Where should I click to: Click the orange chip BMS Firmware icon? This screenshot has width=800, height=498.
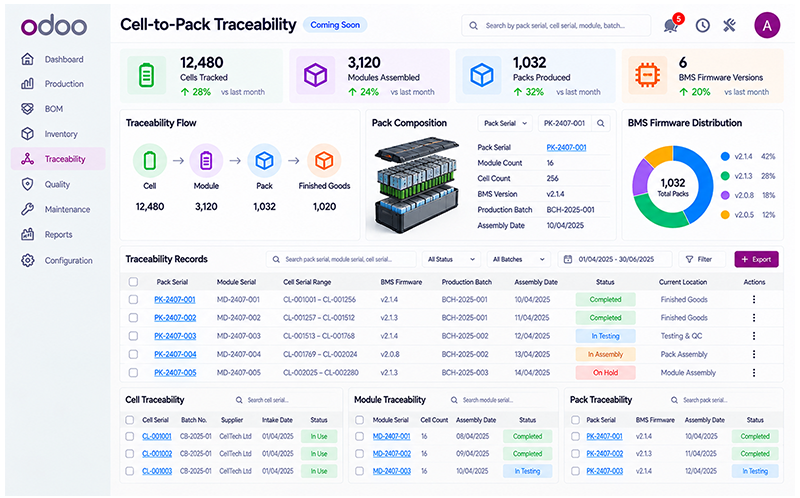coord(647,75)
